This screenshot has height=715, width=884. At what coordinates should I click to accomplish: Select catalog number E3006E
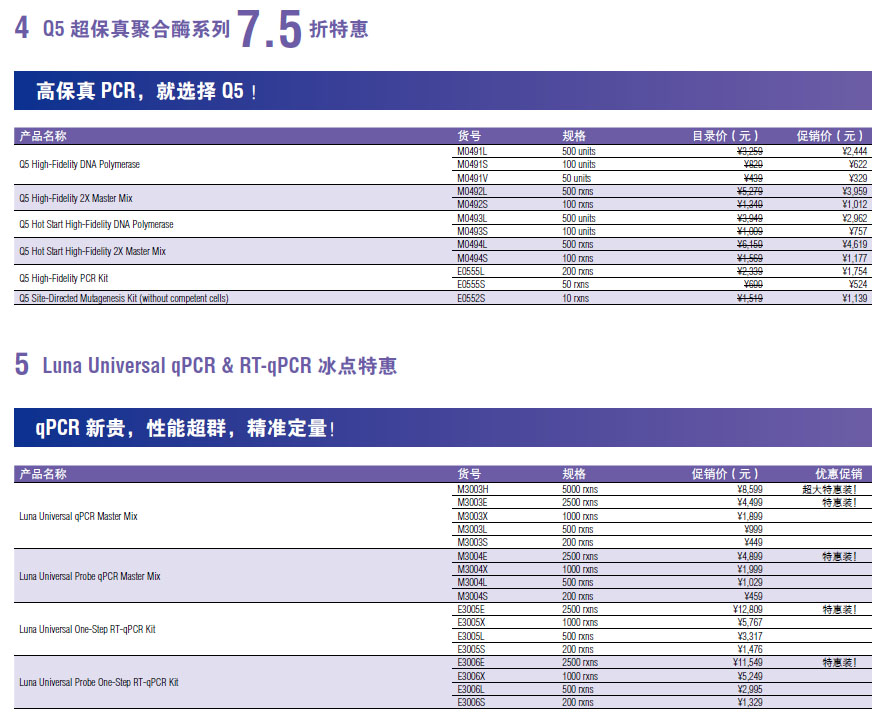click(x=471, y=663)
